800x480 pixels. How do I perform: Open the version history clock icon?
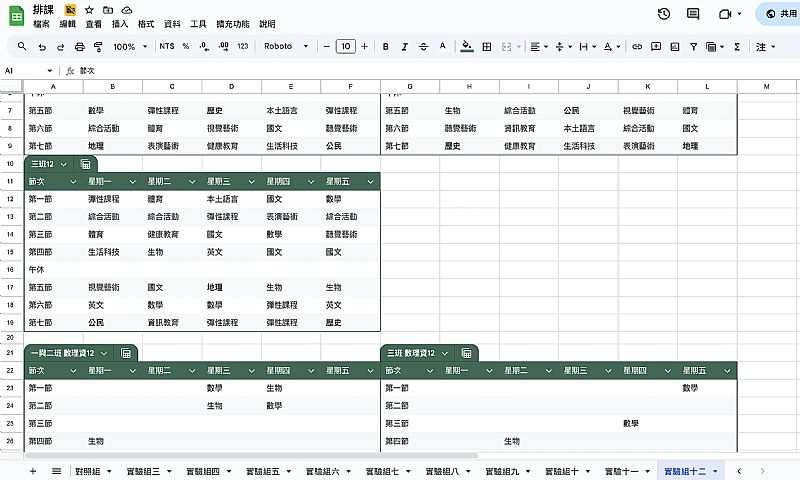[x=664, y=14]
